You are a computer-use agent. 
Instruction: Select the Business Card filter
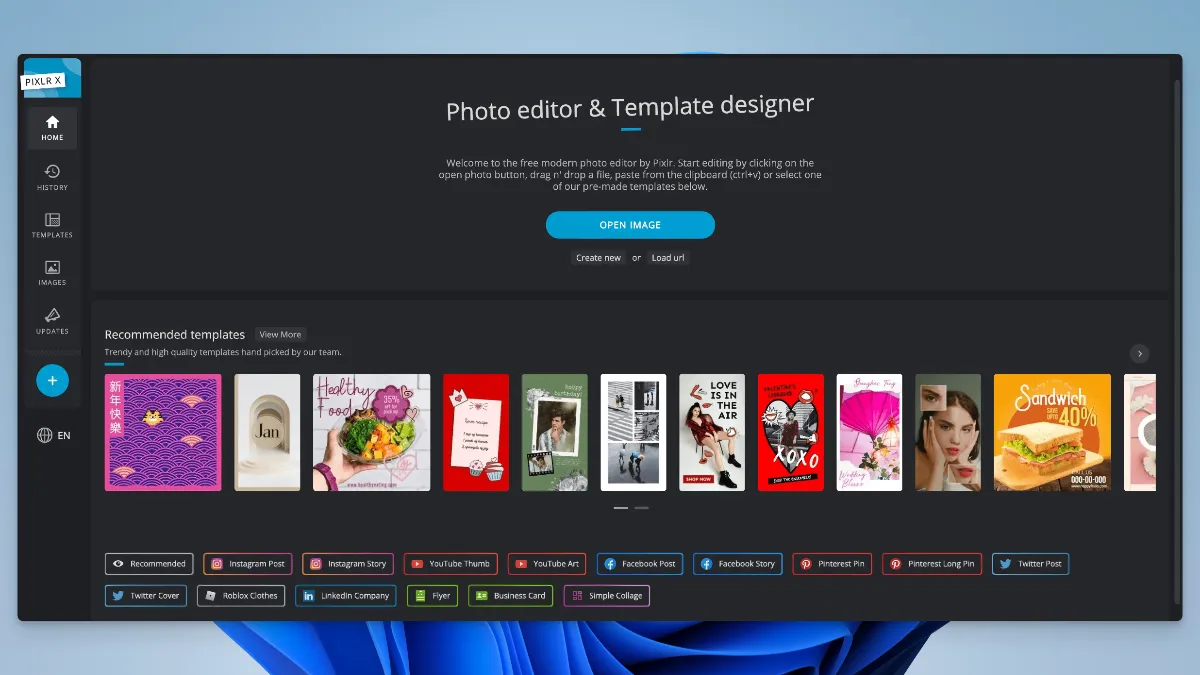tap(510, 595)
